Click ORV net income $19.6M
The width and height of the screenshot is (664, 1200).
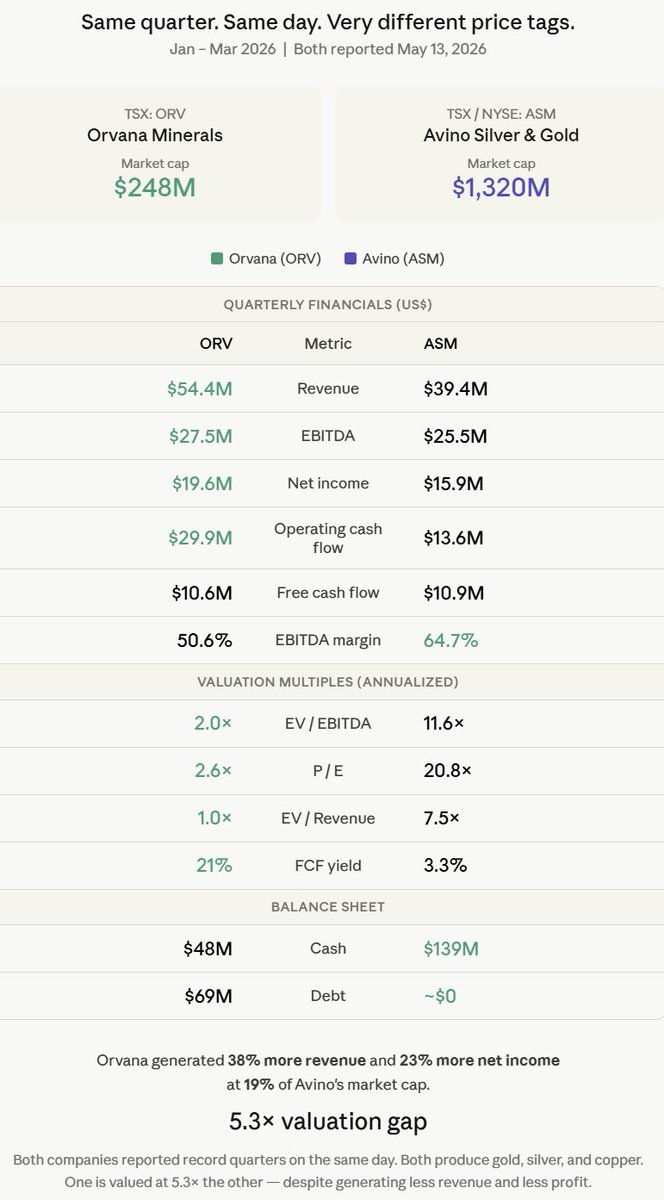pyautogui.click(x=202, y=484)
